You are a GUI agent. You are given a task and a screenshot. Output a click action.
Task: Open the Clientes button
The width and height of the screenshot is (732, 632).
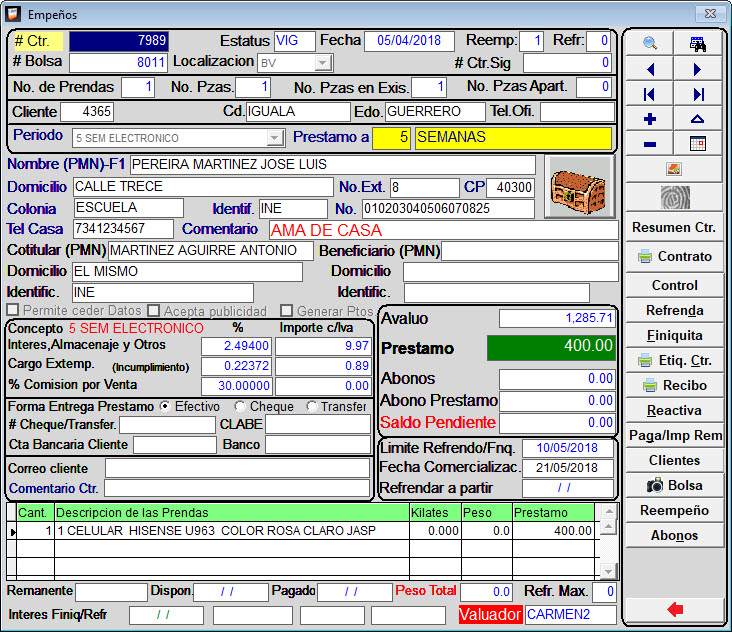coord(674,460)
